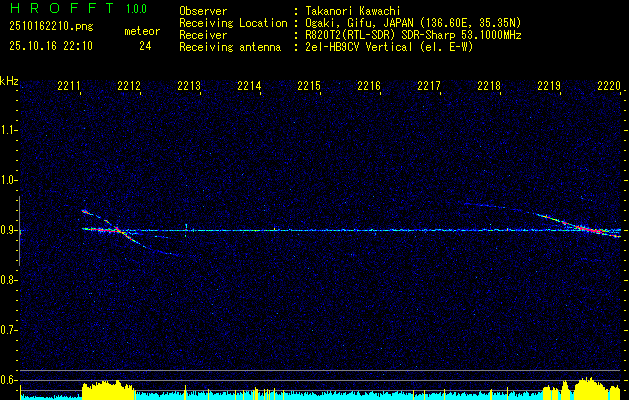Click the date stamp 25.10.16 22:10
This screenshot has height=400, width=629.
coord(51,46)
